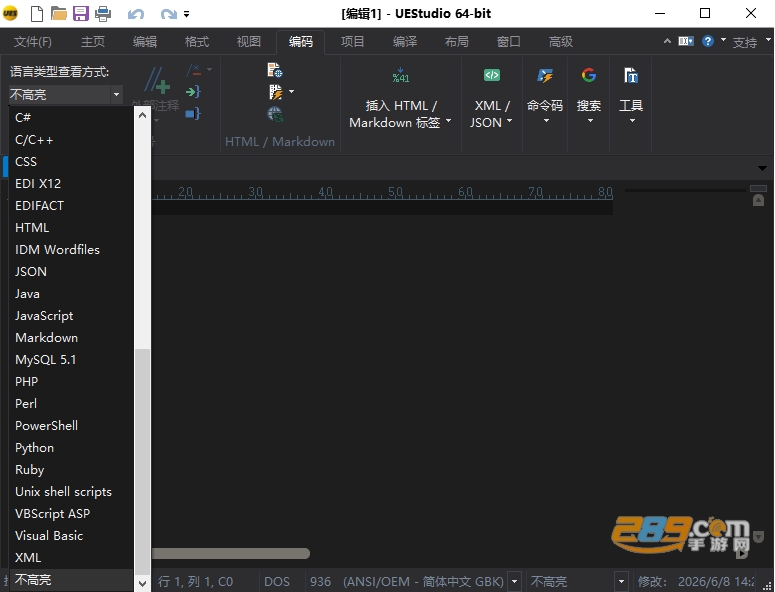
Task: Click the list scroll down arrow
Action: pos(142,584)
